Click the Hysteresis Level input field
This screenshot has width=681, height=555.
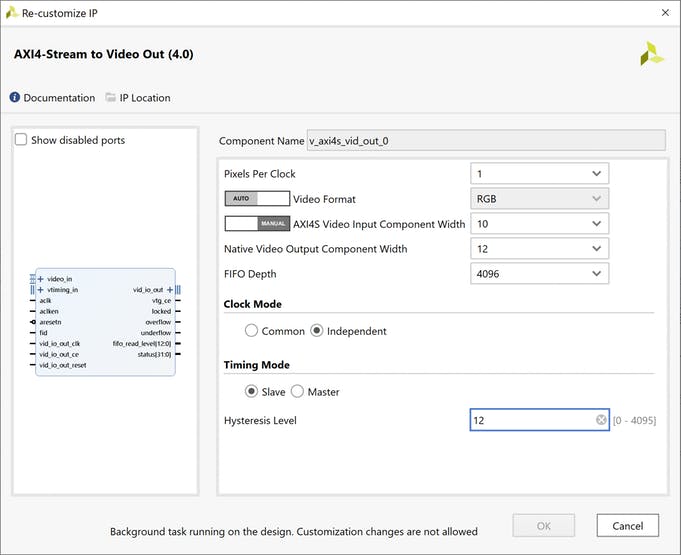click(530, 421)
